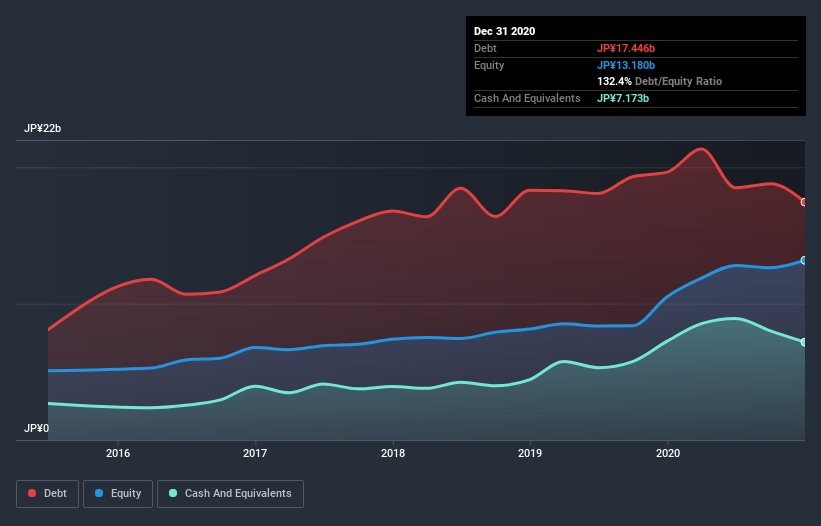Toggle Cash And Equivalents legend button
Image resolution: width=821 pixels, height=526 pixels.
(230, 494)
